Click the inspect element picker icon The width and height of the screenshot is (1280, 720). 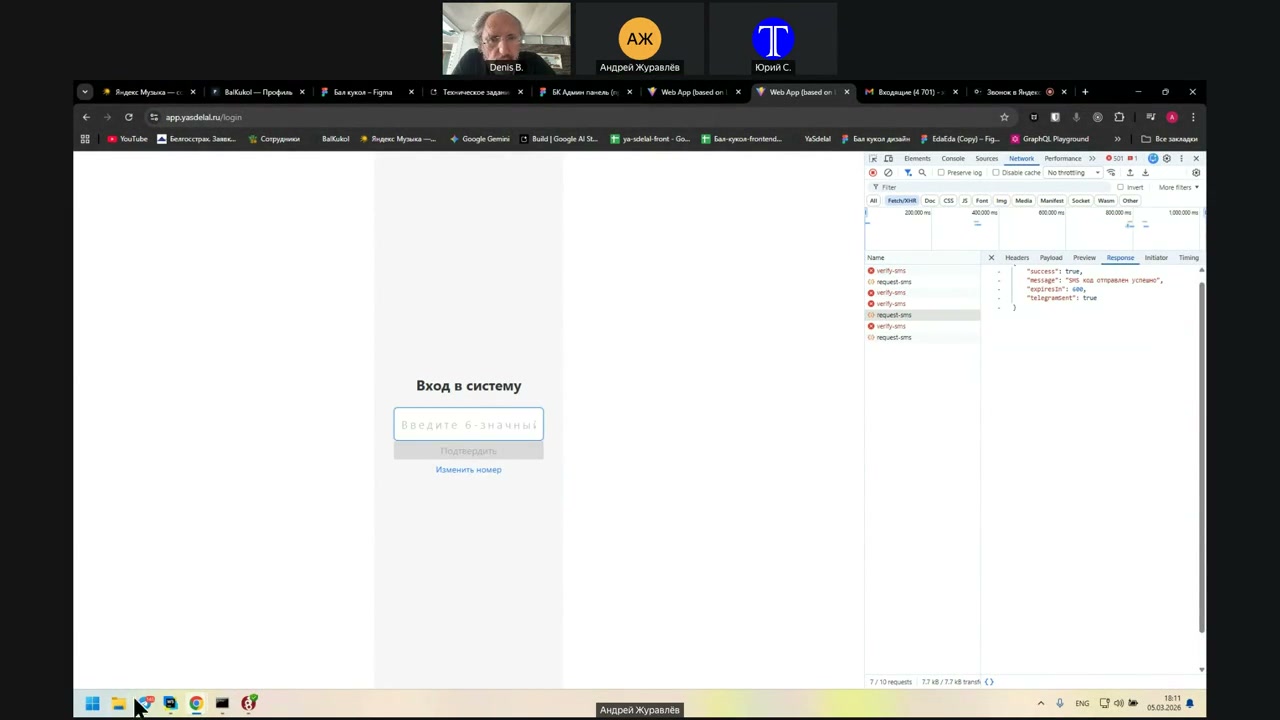pos(873,159)
